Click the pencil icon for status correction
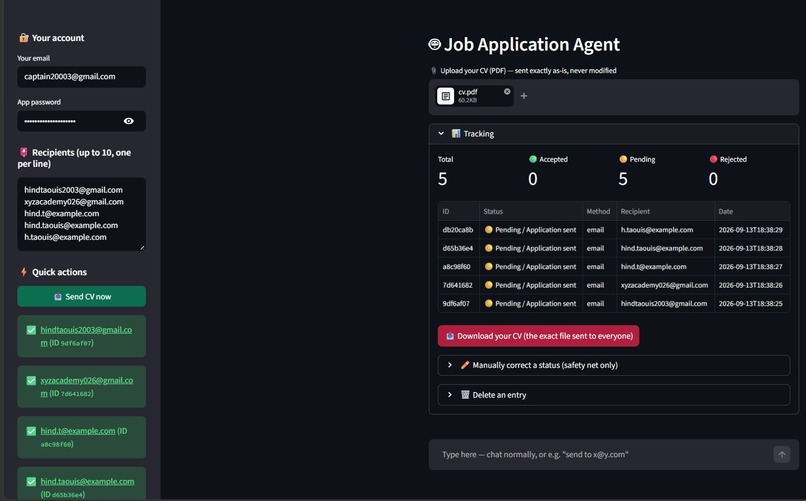Screen dimensions: 806x501 tap(465, 365)
